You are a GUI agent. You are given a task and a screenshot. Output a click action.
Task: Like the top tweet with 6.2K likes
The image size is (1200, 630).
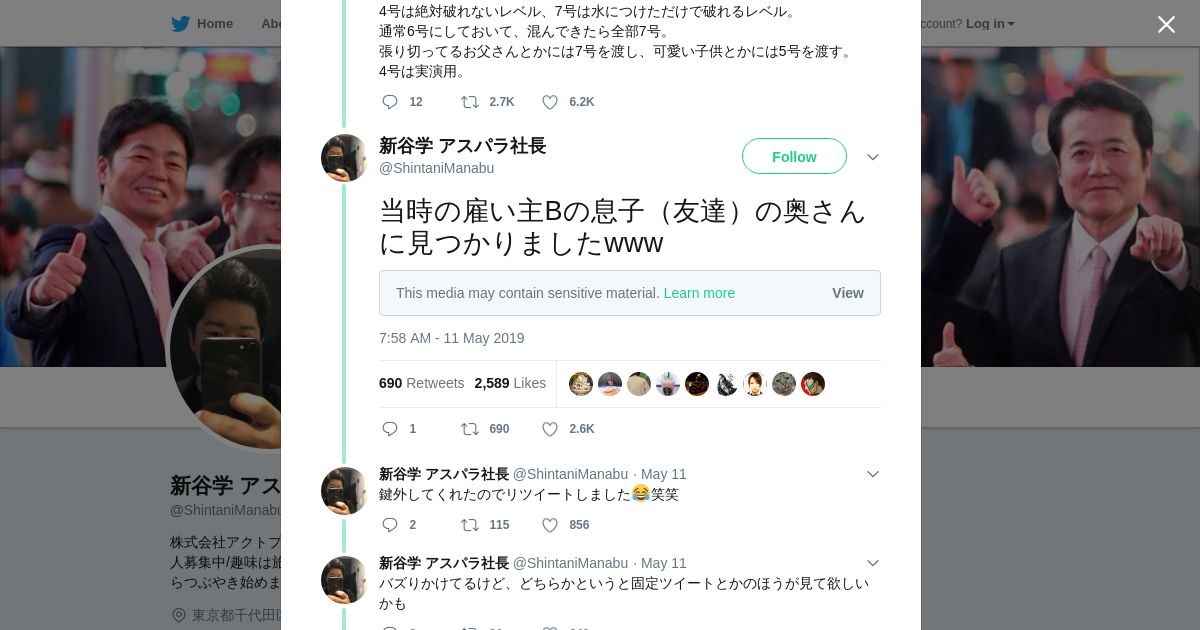(550, 102)
